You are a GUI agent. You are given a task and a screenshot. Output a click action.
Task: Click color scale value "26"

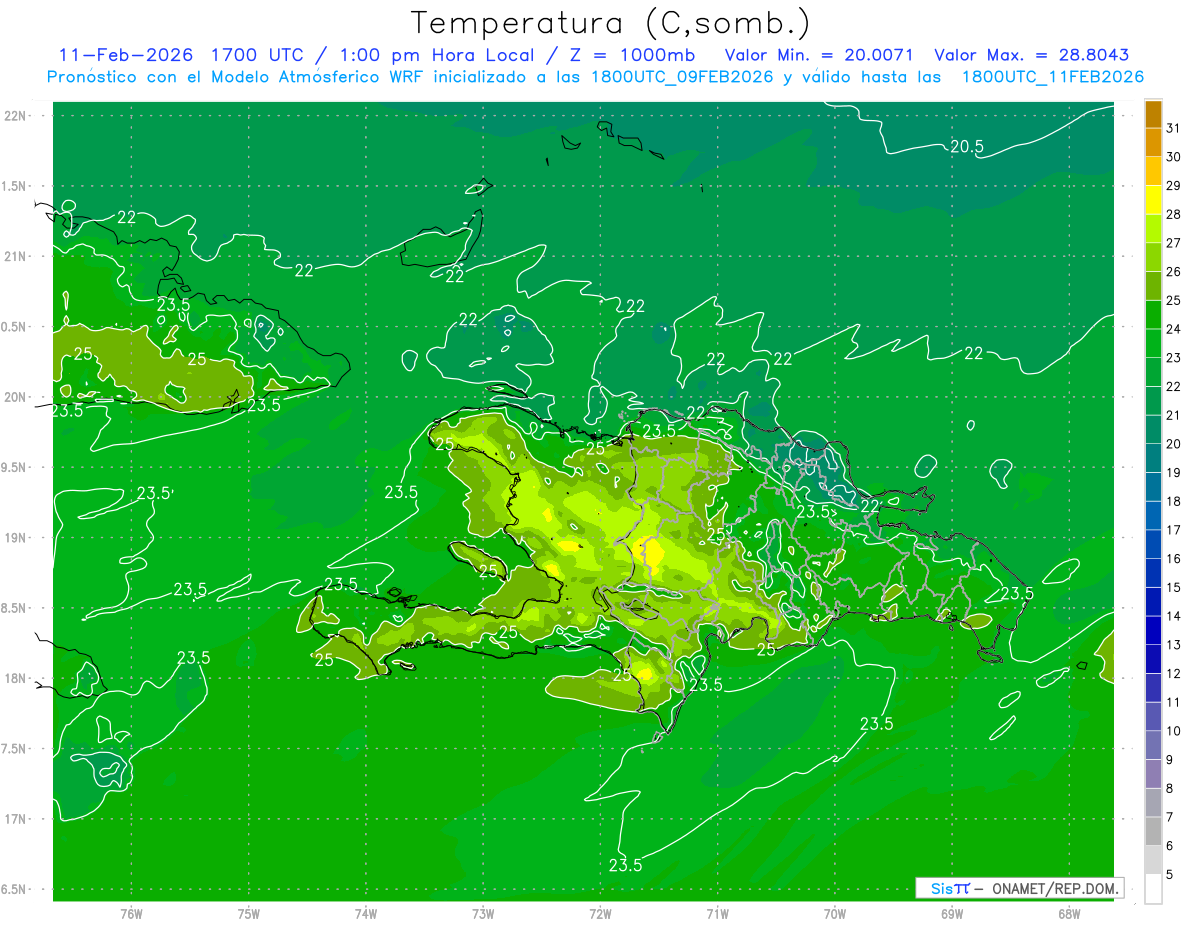(1174, 272)
